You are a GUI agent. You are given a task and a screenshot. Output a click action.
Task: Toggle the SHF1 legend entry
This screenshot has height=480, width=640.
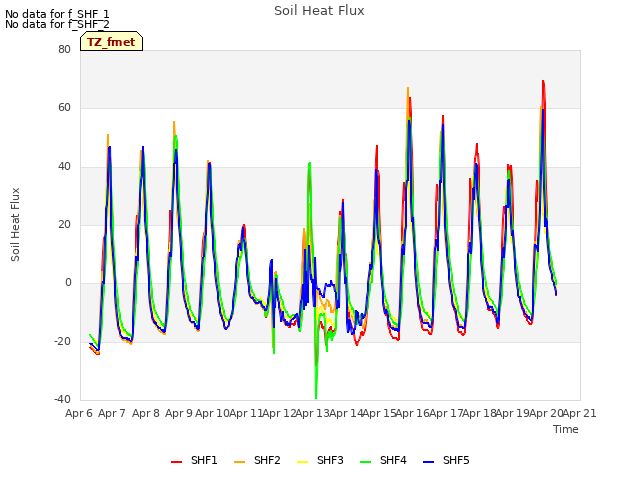click(194, 460)
